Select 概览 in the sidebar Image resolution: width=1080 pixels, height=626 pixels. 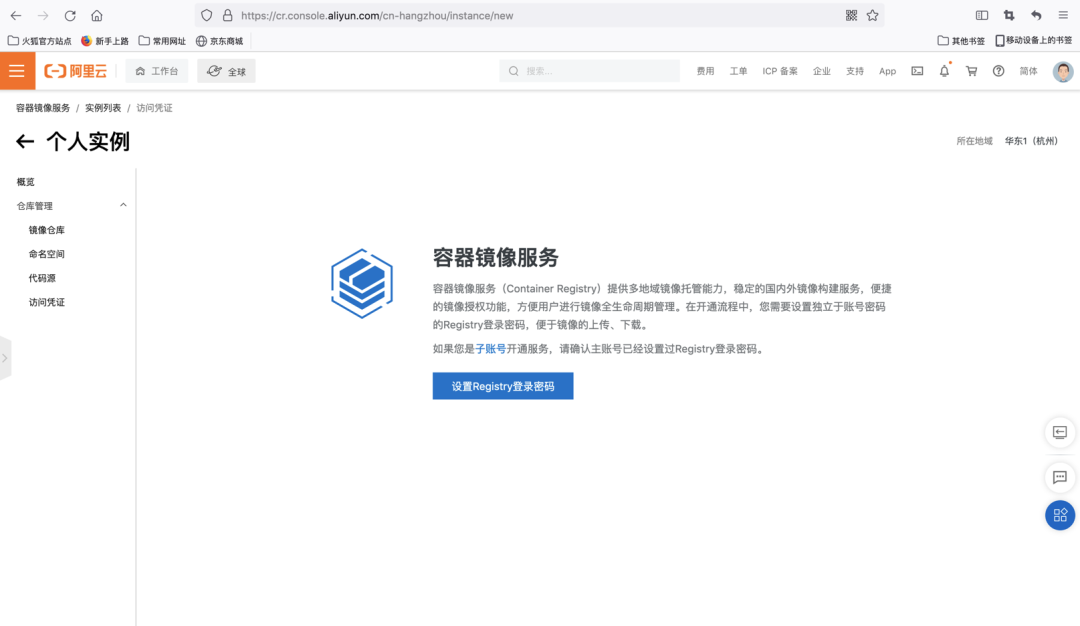click(x=25, y=182)
